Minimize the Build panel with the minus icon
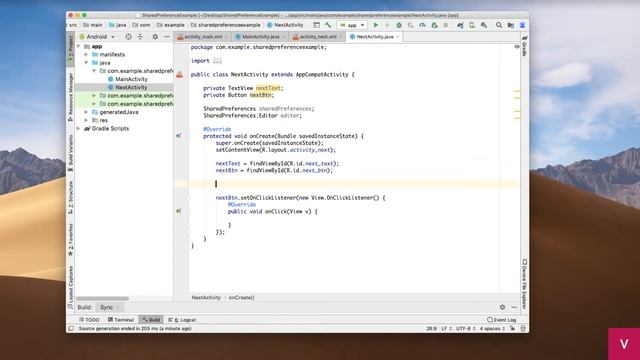The height and width of the screenshot is (360, 640). pyautogui.click(x=514, y=307)
